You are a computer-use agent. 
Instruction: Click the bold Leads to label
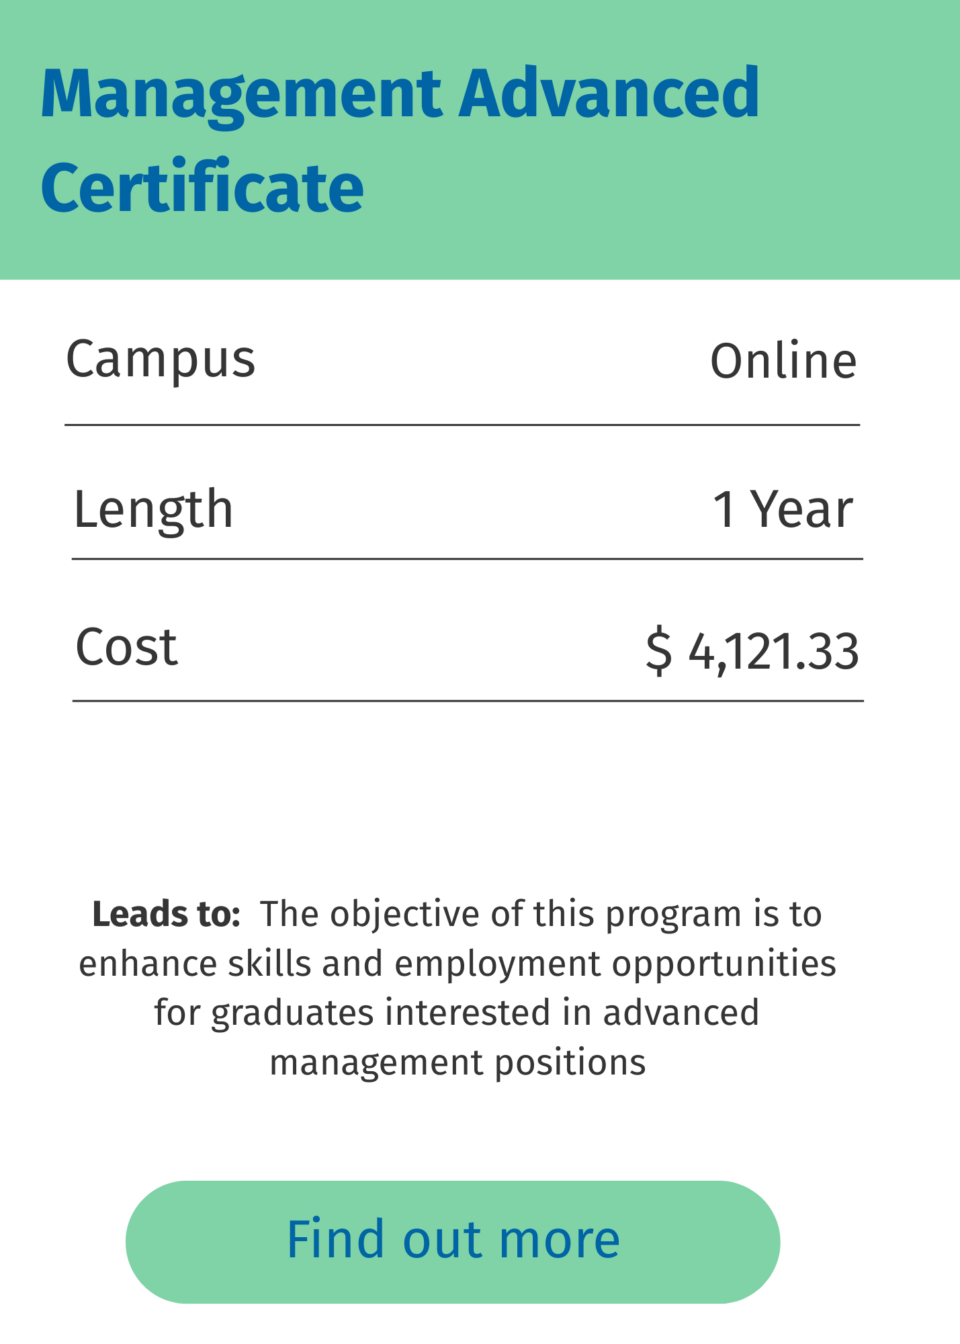click(166, 914)
